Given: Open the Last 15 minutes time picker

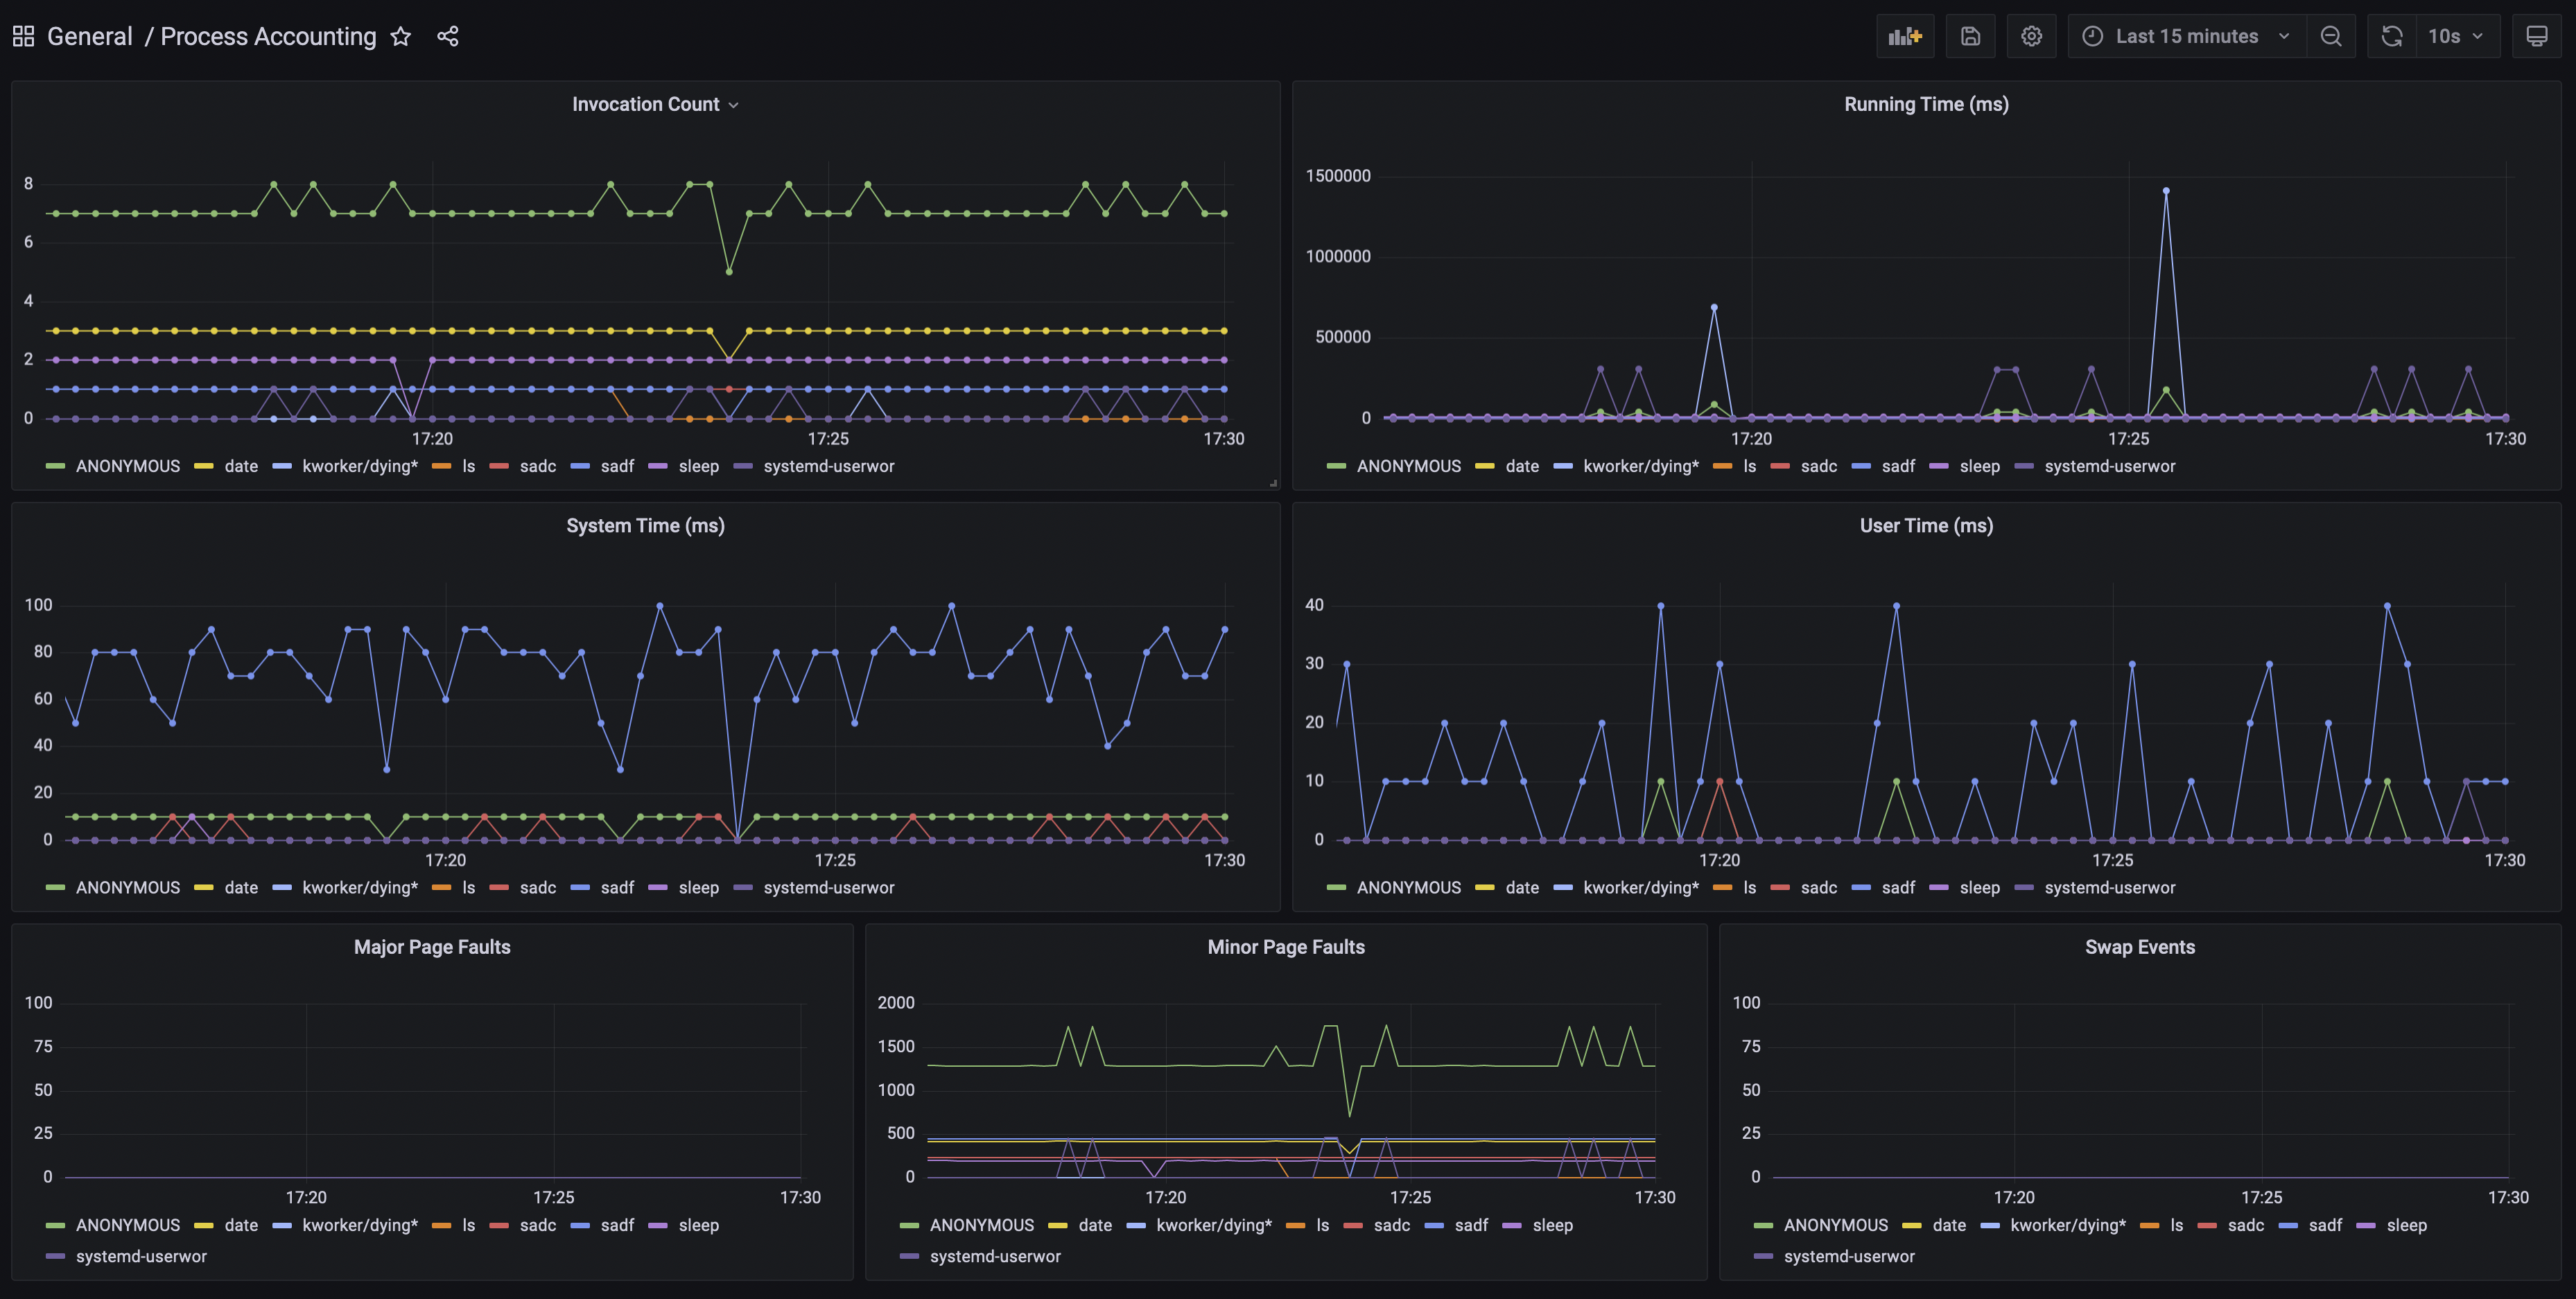Looking at the screenshot, I should [2186, 37].
